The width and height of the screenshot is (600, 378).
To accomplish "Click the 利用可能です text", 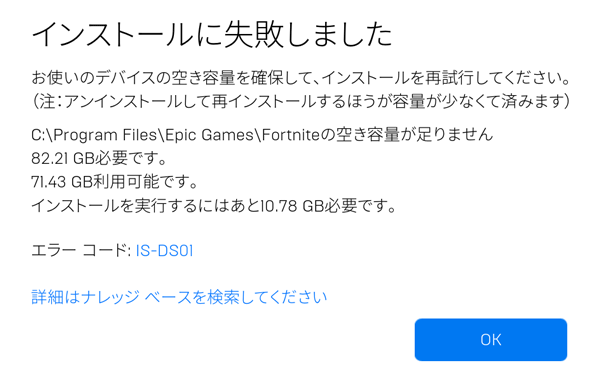I will click(146, 182).
